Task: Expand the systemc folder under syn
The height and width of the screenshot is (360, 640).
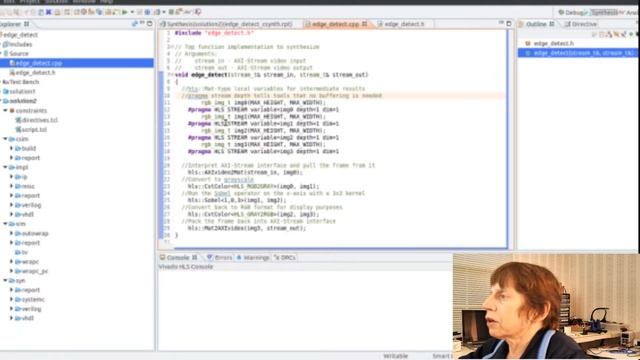Action: pyautogui.click(x=11, y=299)
